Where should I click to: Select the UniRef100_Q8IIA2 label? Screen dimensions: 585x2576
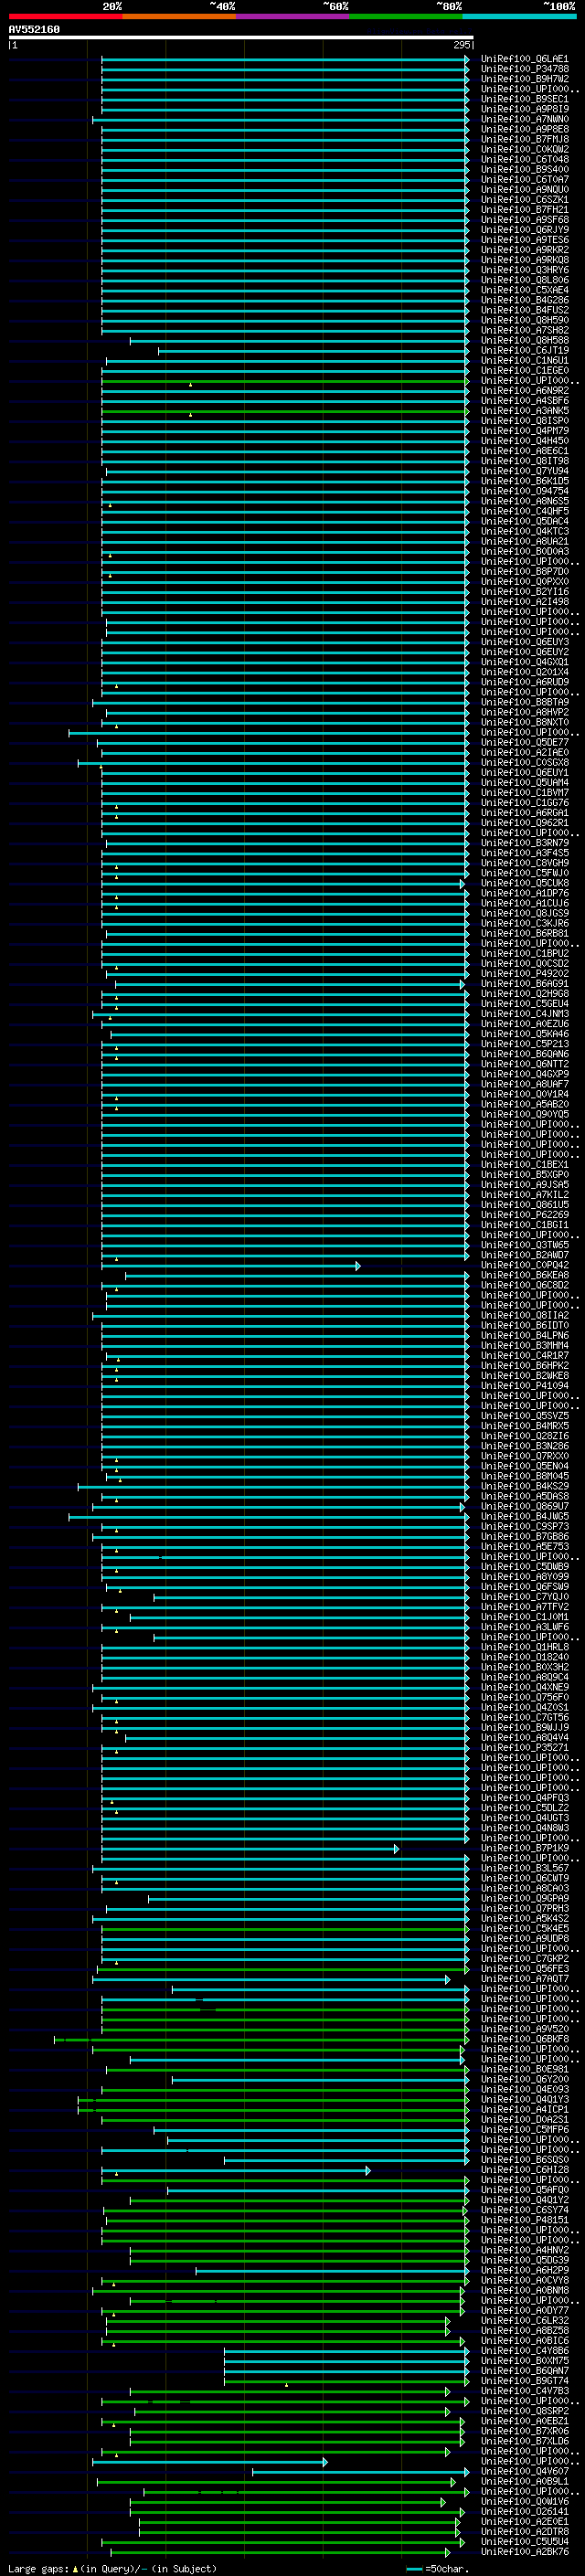coord(524,1316)
